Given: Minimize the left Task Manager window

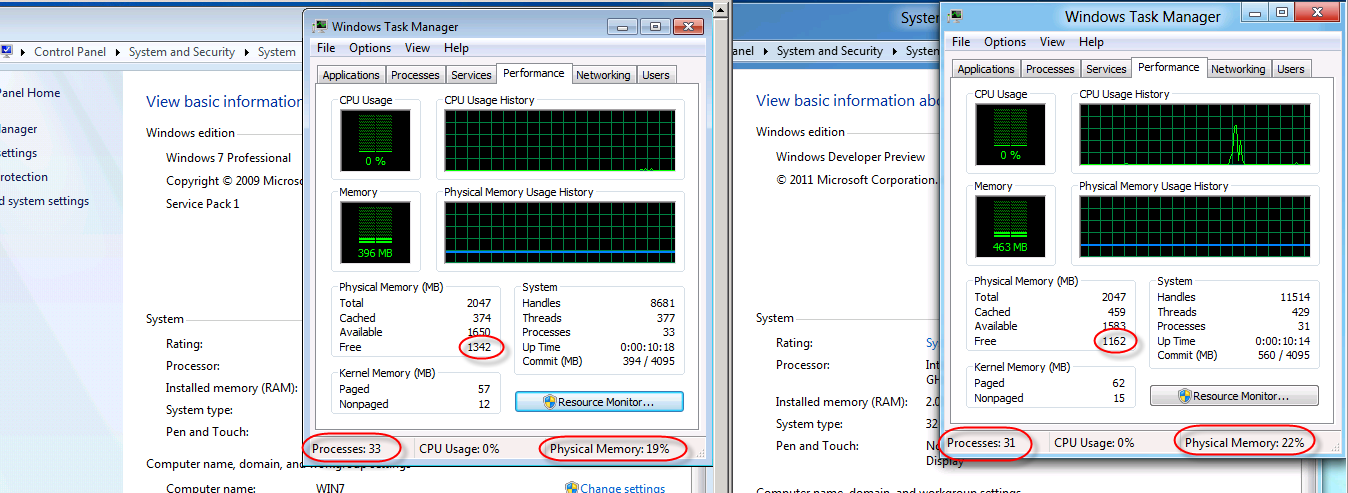Looking at the screenshot, I should 622,27.
